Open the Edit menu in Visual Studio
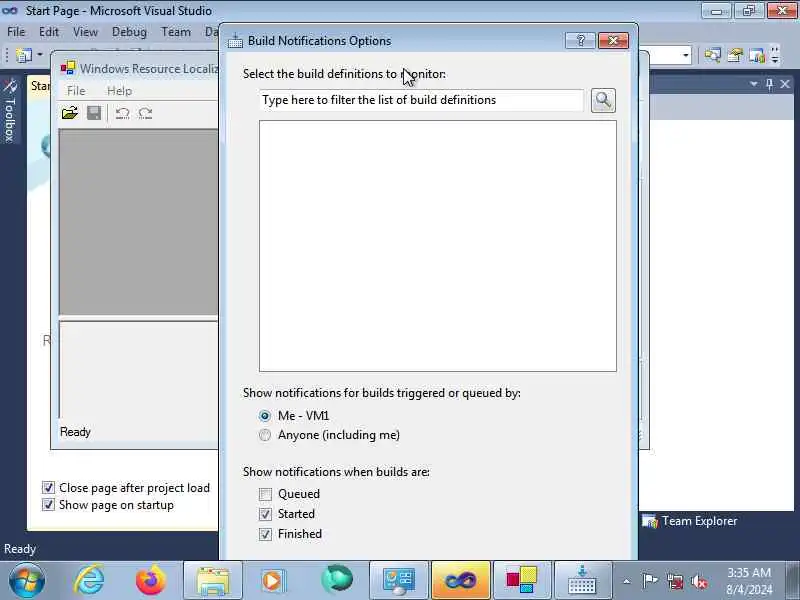The height and width of the screenshot is (600, 800). 48,32
